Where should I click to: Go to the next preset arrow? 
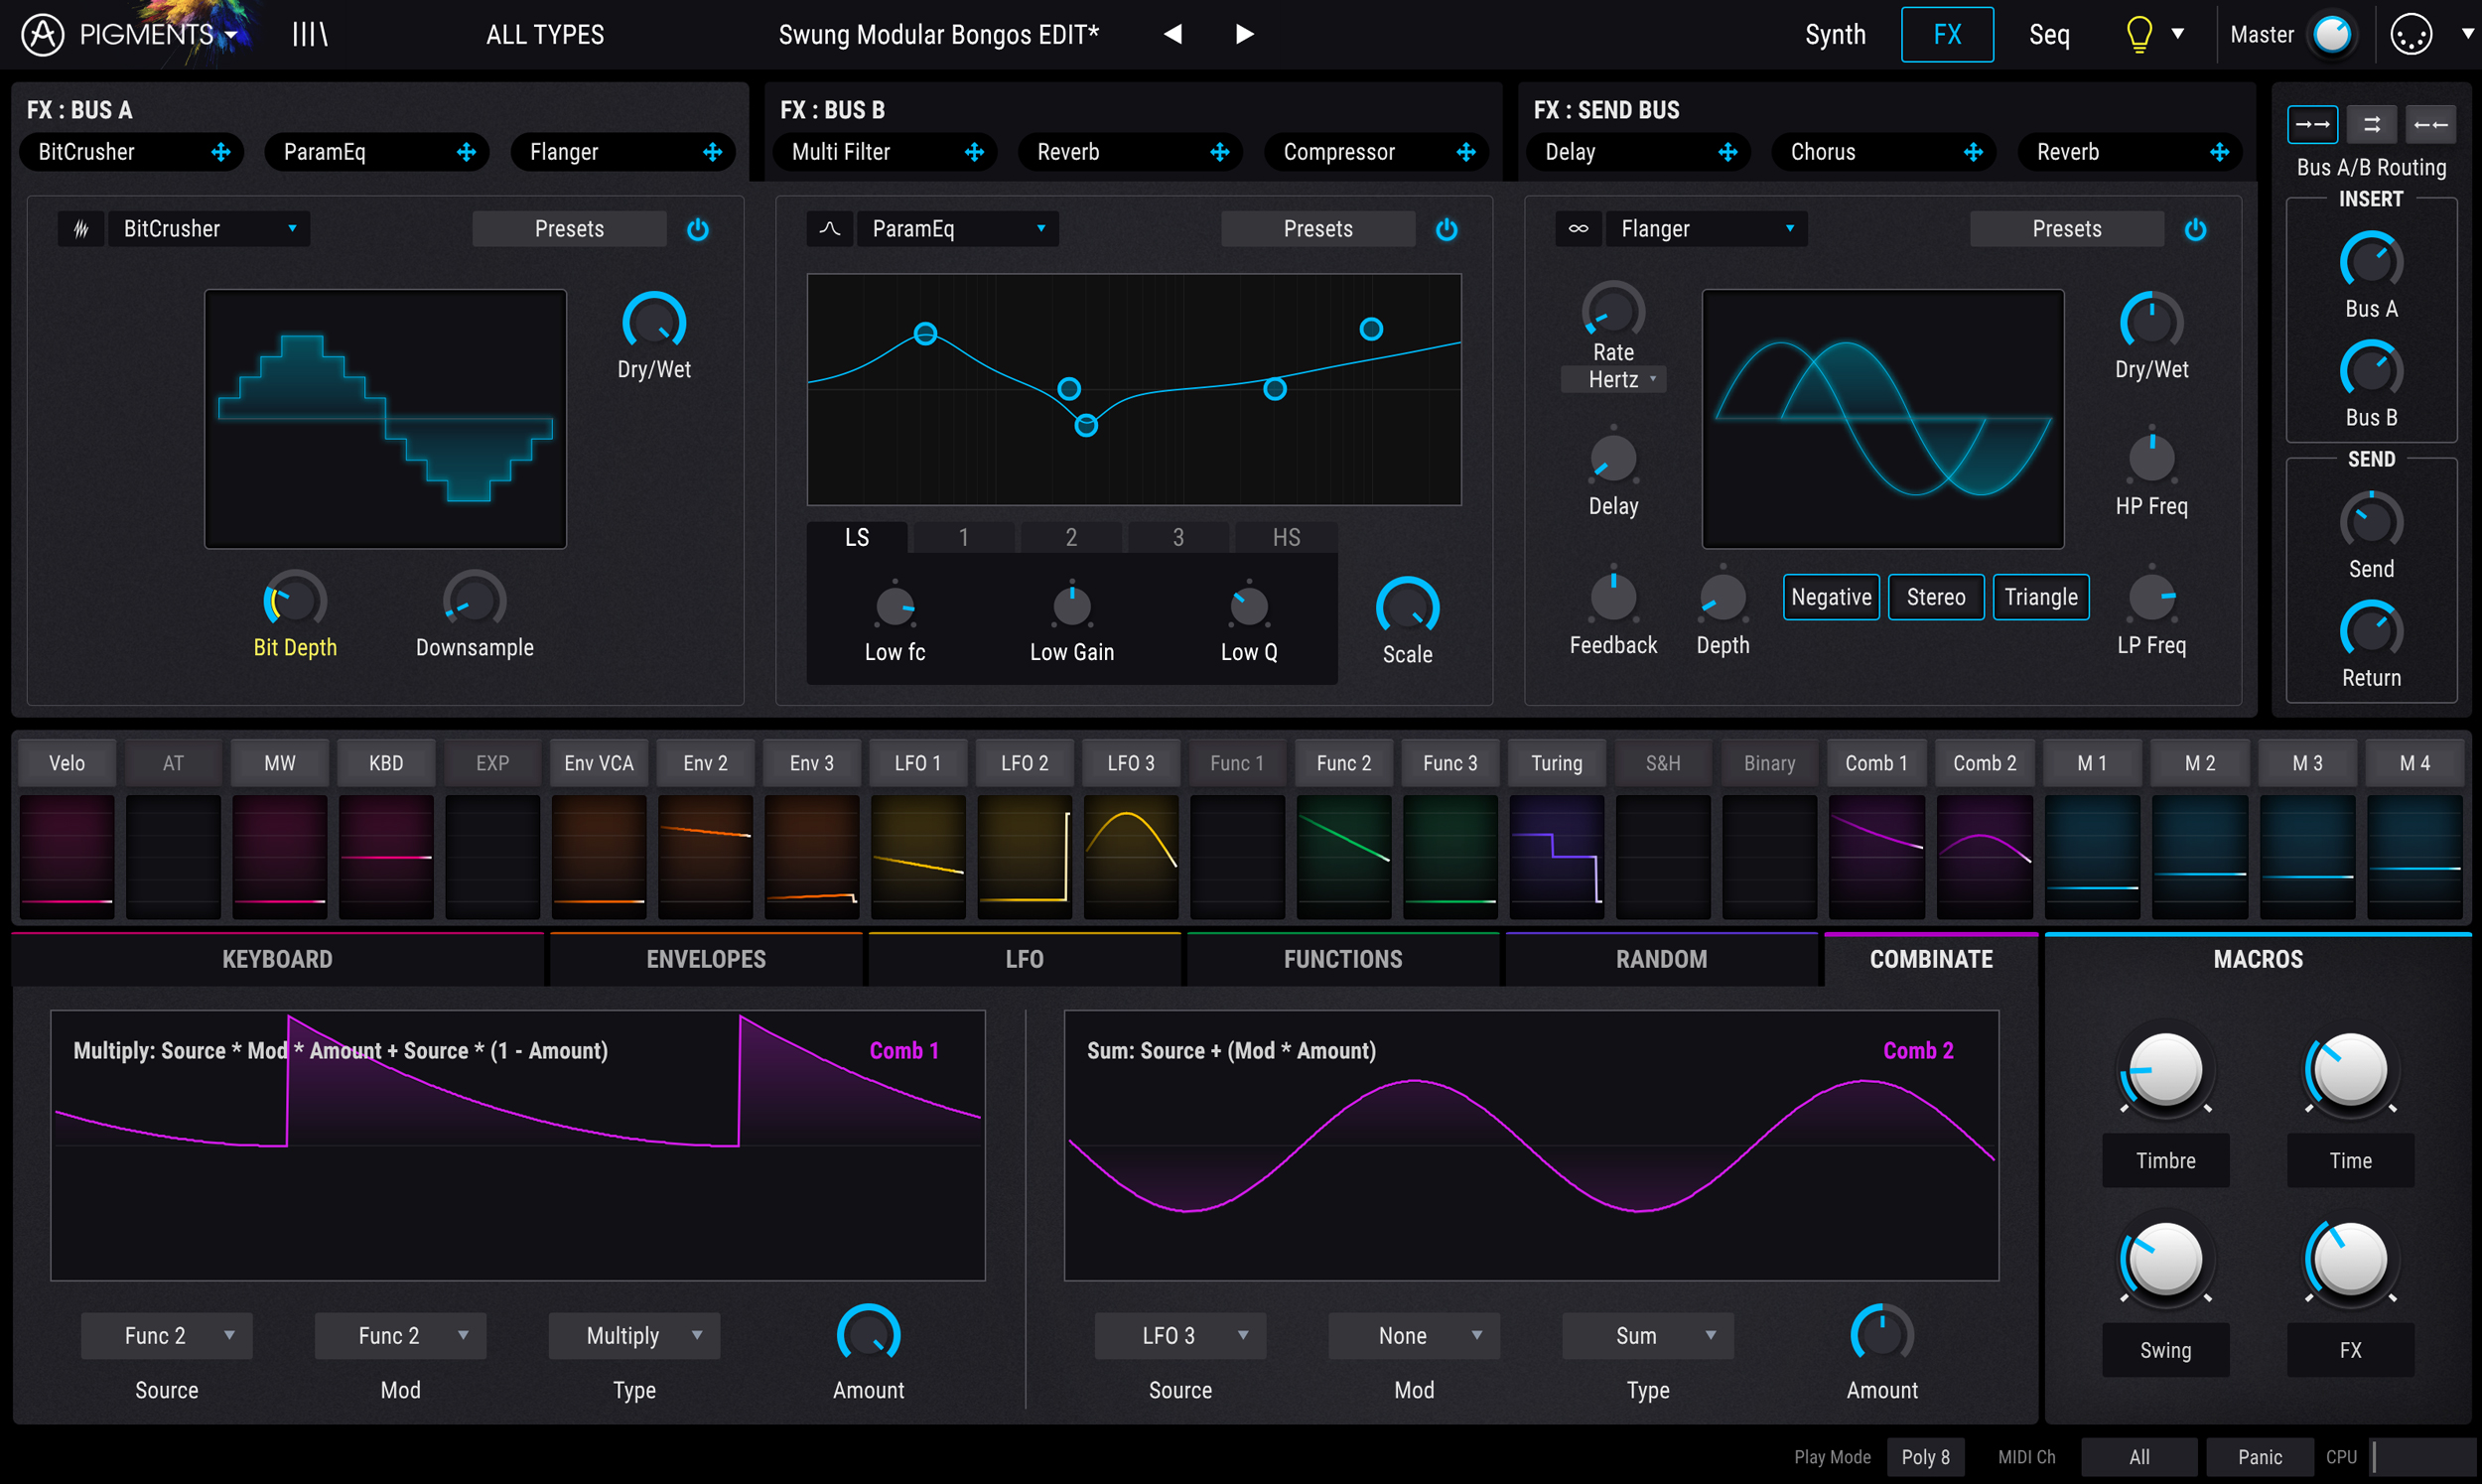[1244, 35]
